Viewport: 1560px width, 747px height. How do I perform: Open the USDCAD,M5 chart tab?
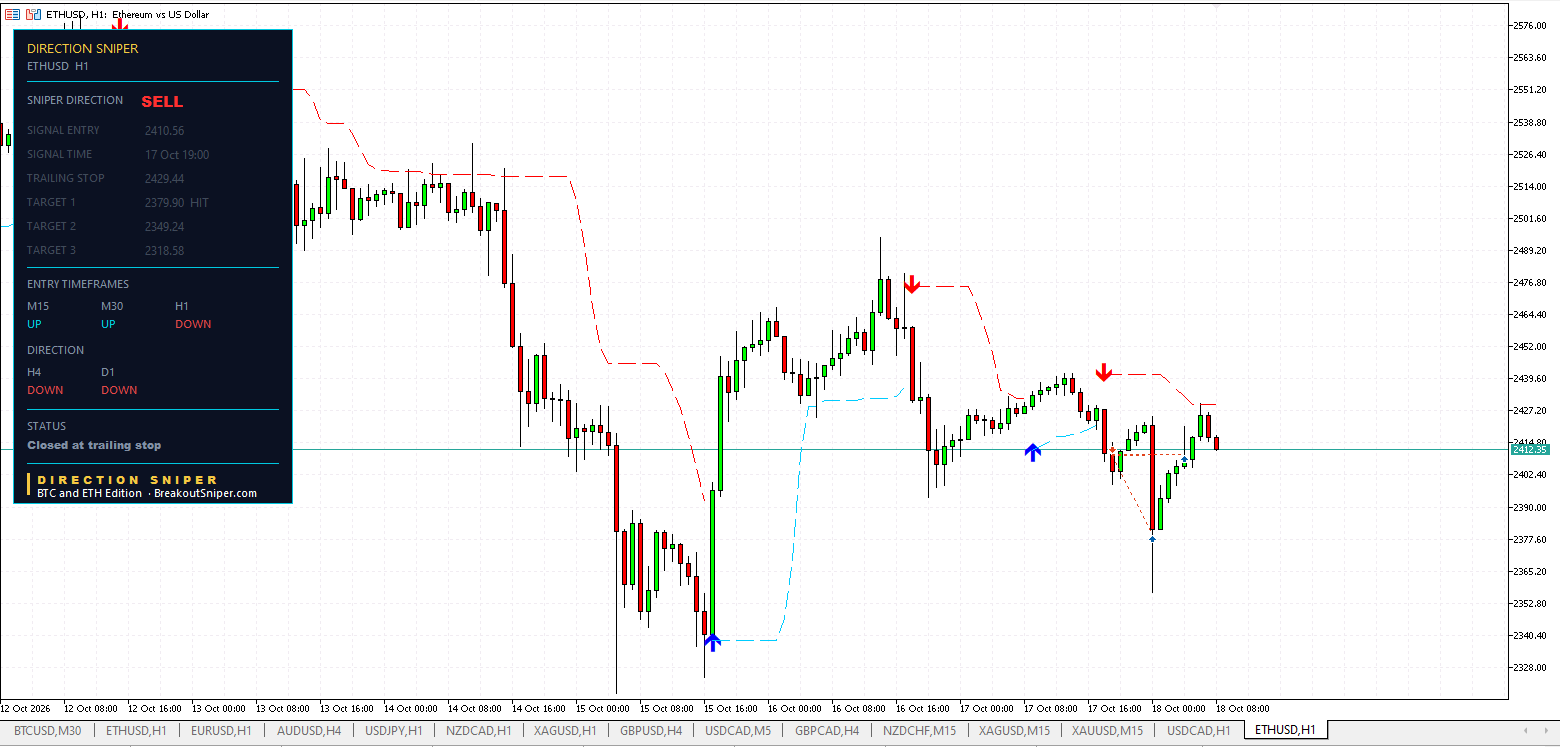click(x=738, y=731)
